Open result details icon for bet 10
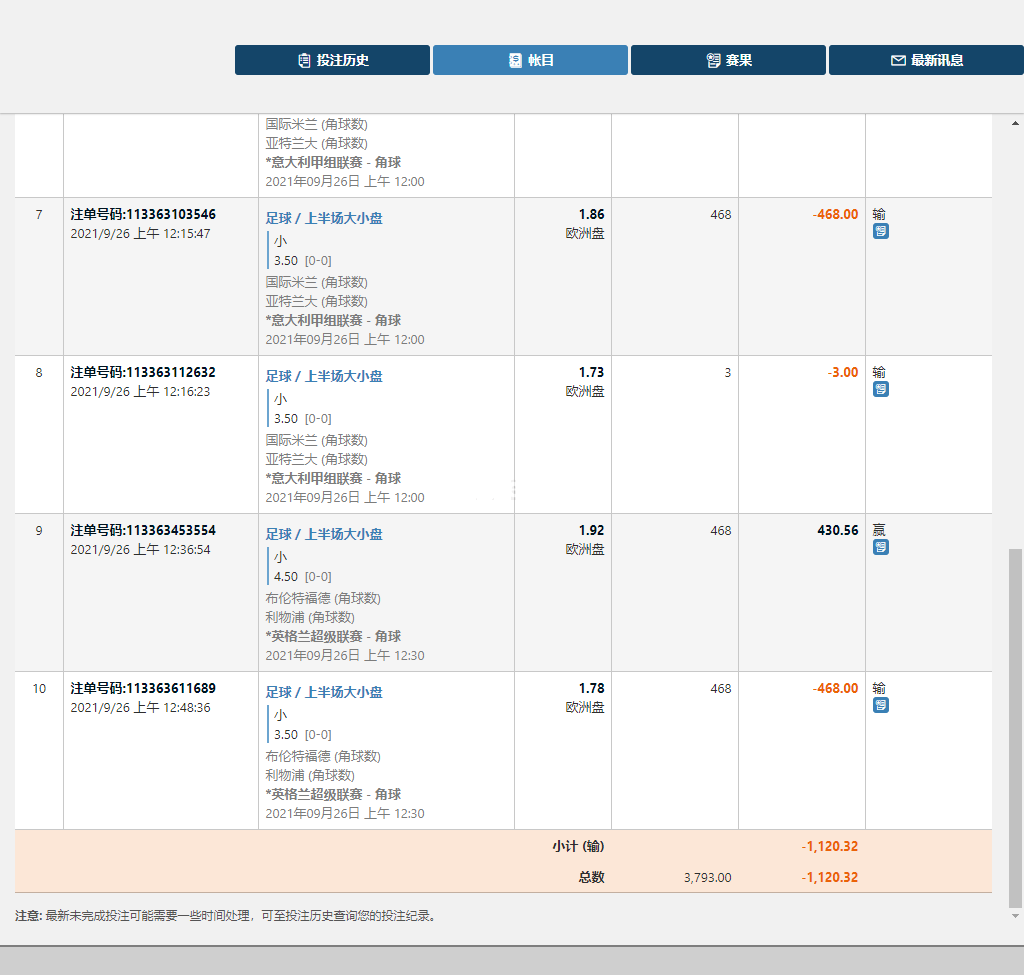1024x975 pixels. coord(880,706)
